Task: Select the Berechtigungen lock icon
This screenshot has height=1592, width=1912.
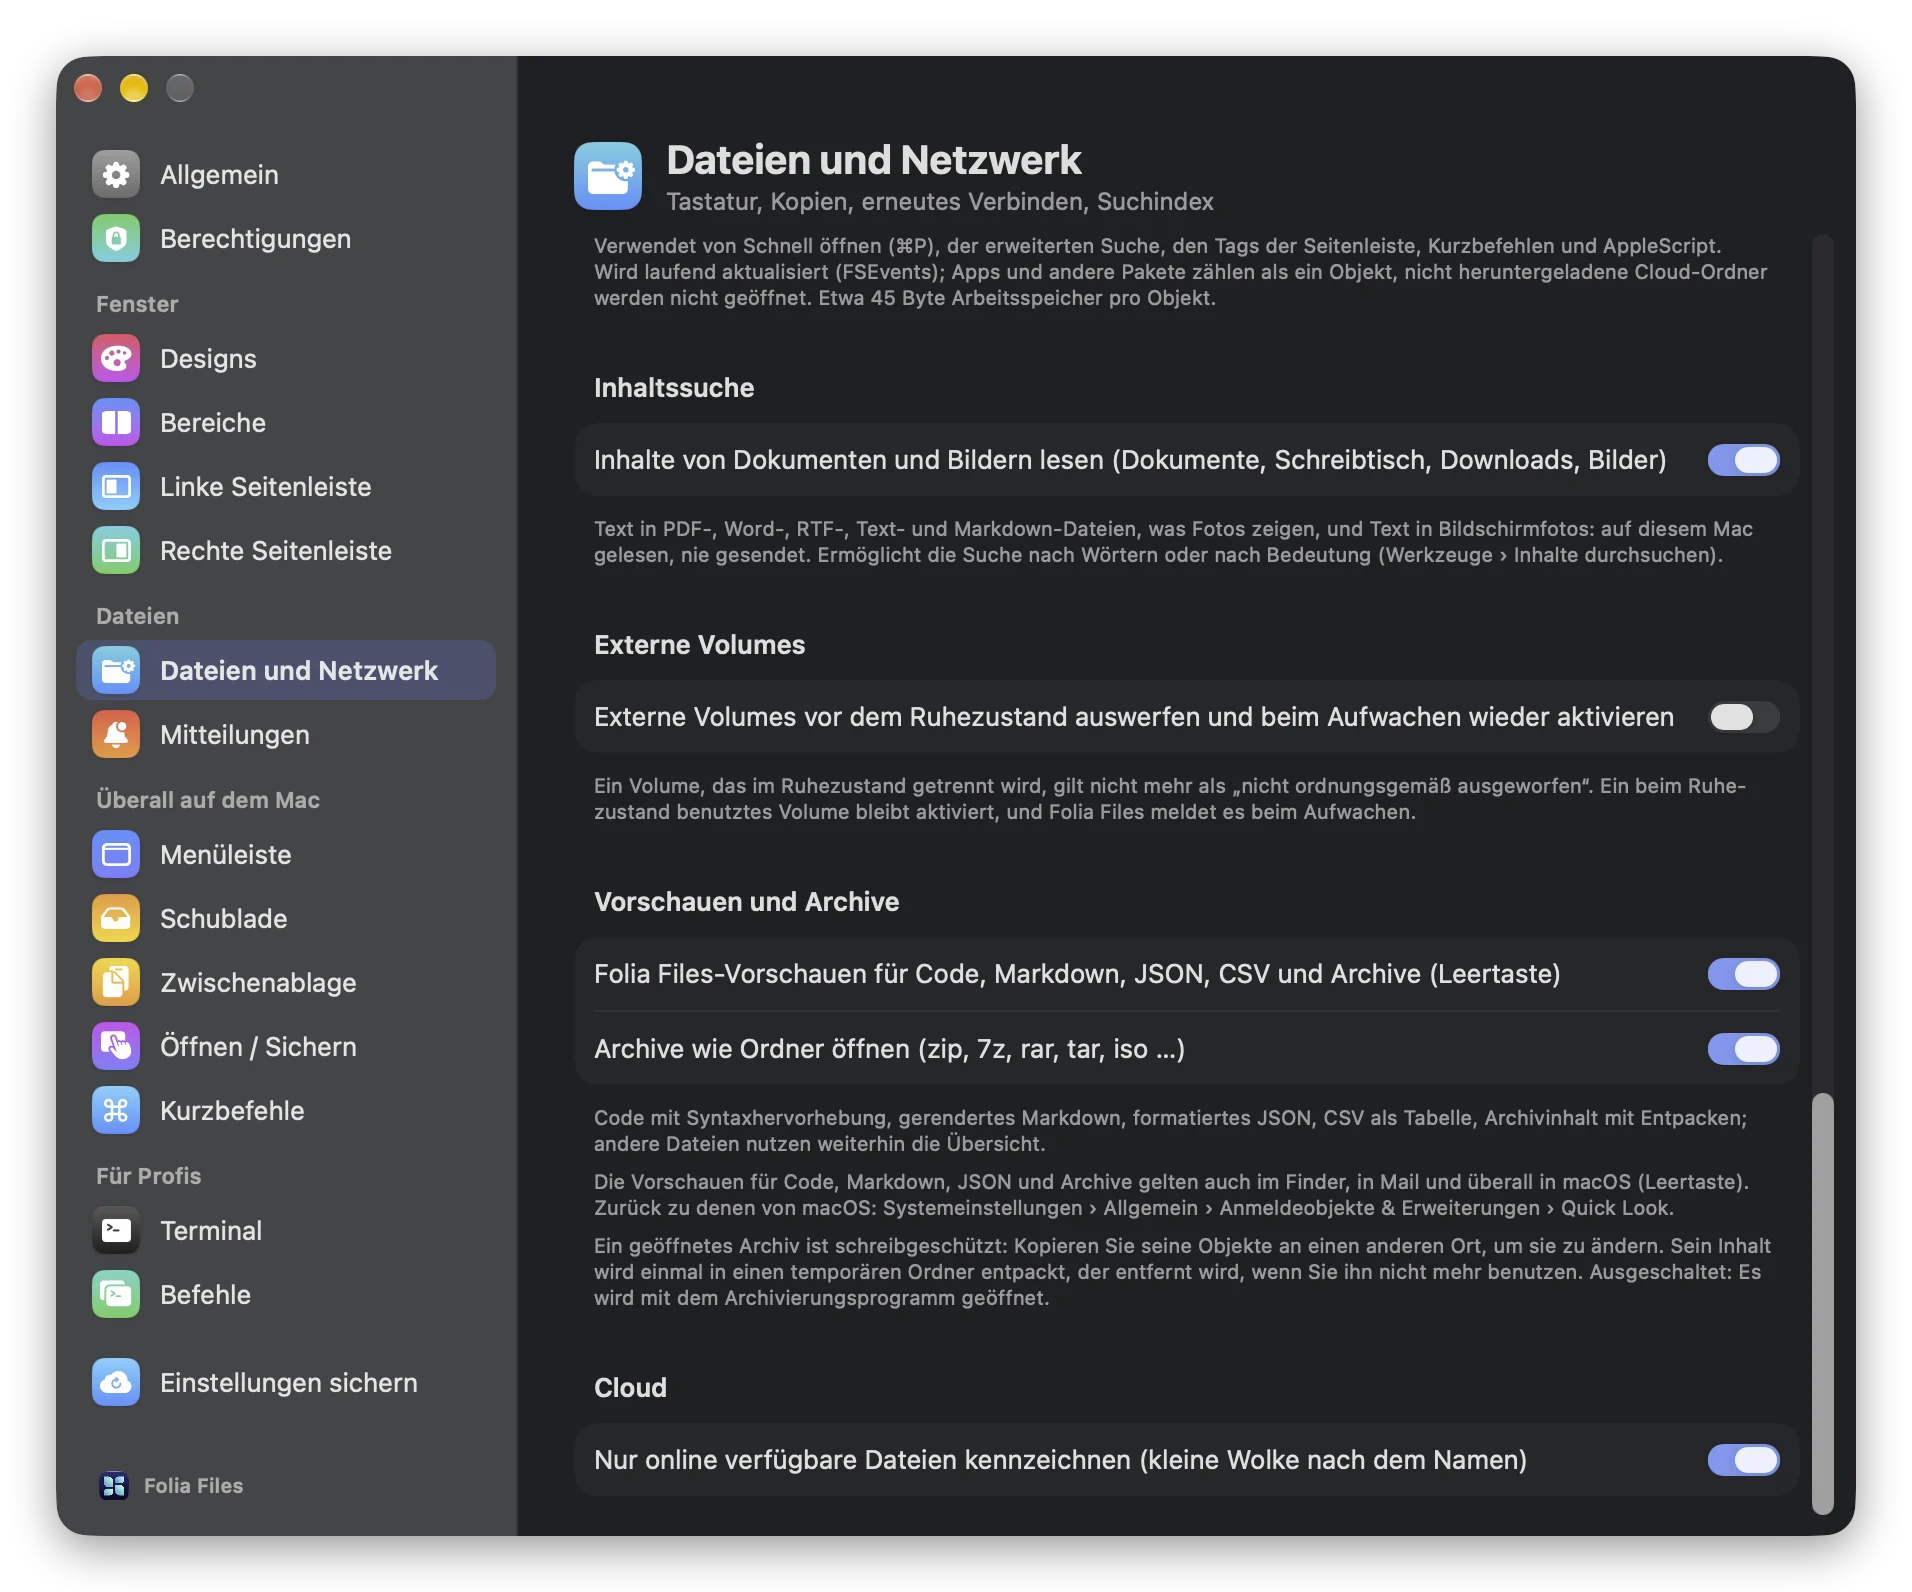Action: (116, 239)
